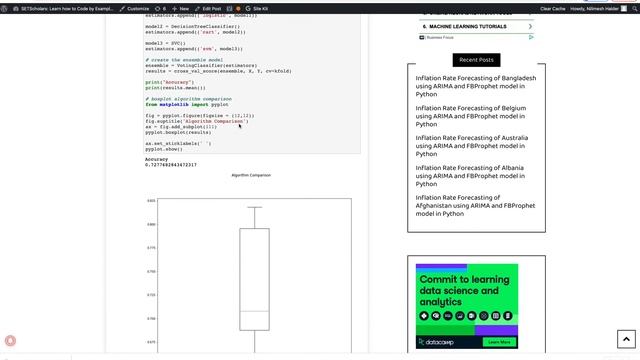Click Clear Cache in admin bar

pyautogui.click(x=553, y=9)
